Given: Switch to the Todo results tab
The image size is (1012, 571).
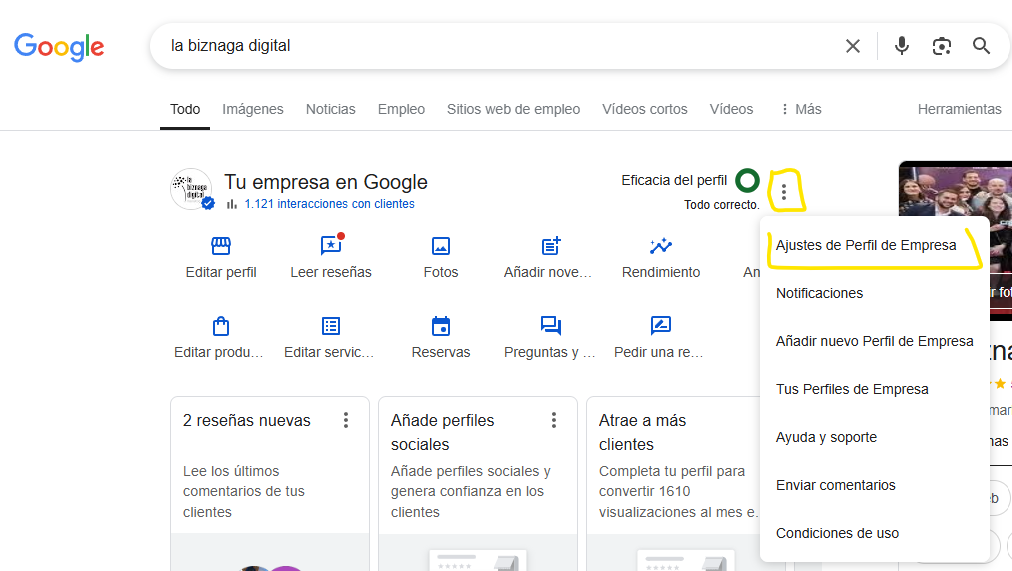Looking at the screenshot, I should [185, 109].
